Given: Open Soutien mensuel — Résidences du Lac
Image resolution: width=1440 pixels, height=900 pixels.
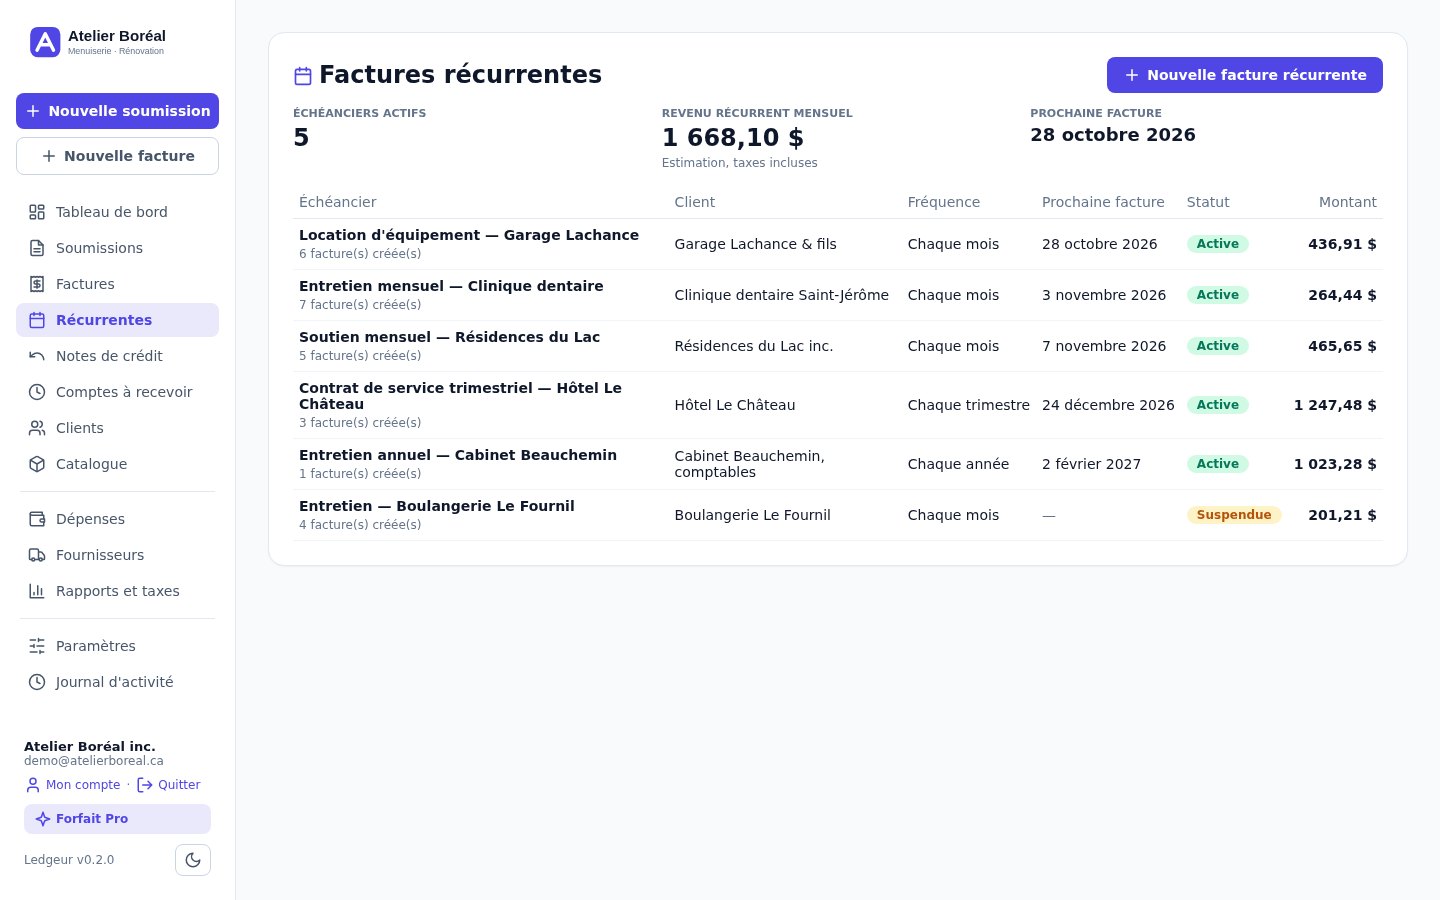Looking at the screenshot, I should [449, 337].
